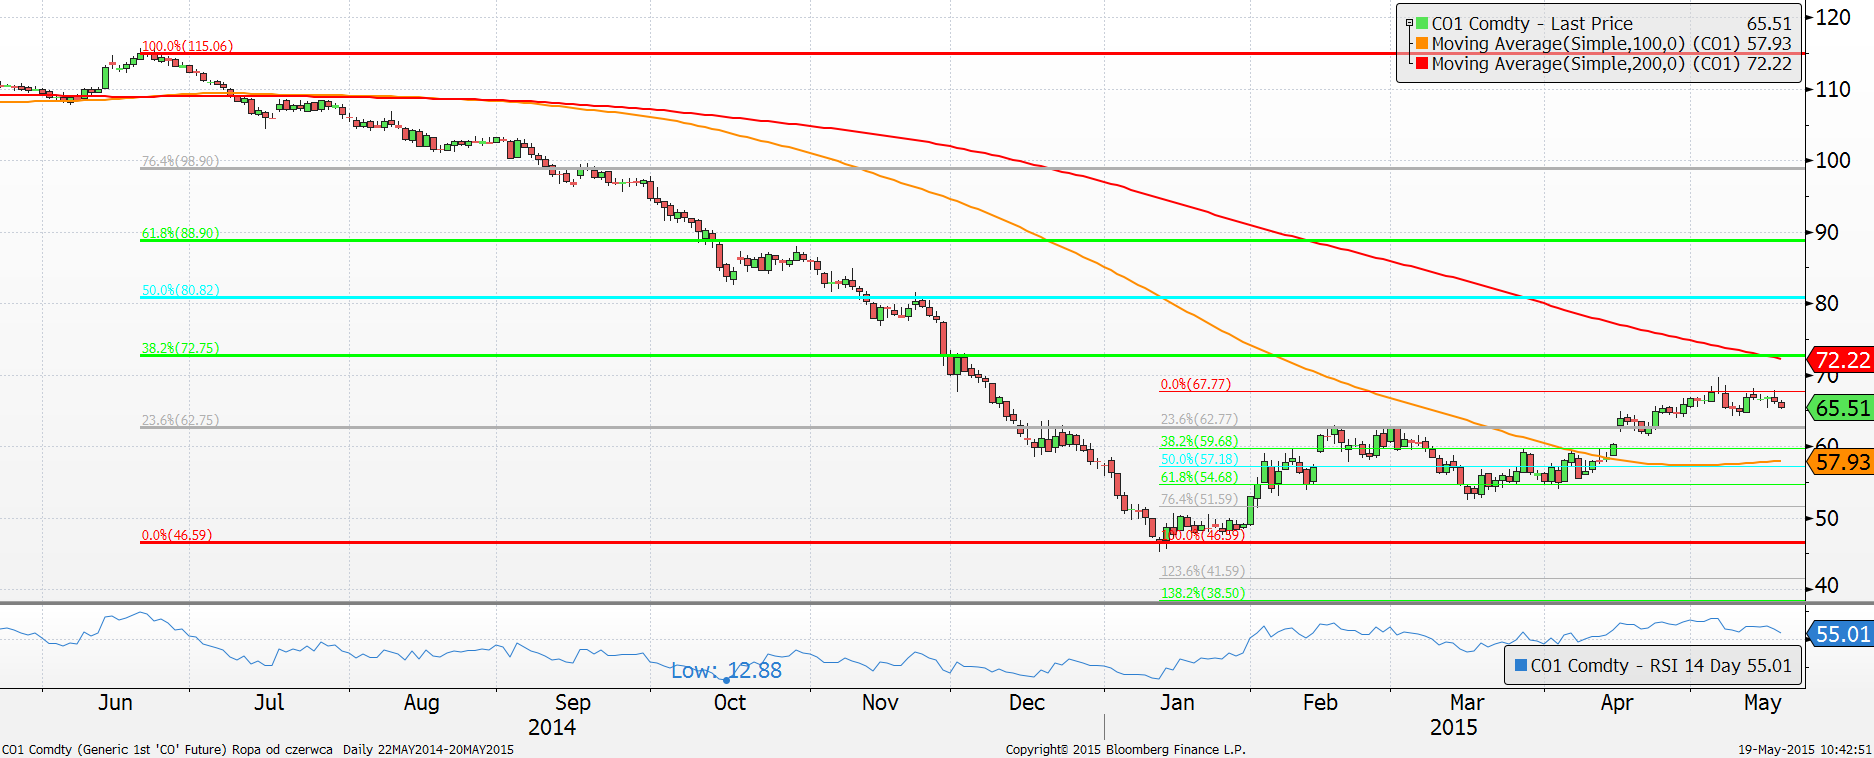Click the blue RSI 14 Day legend swatch
Screen dimensions: 1874x758
1521,666
